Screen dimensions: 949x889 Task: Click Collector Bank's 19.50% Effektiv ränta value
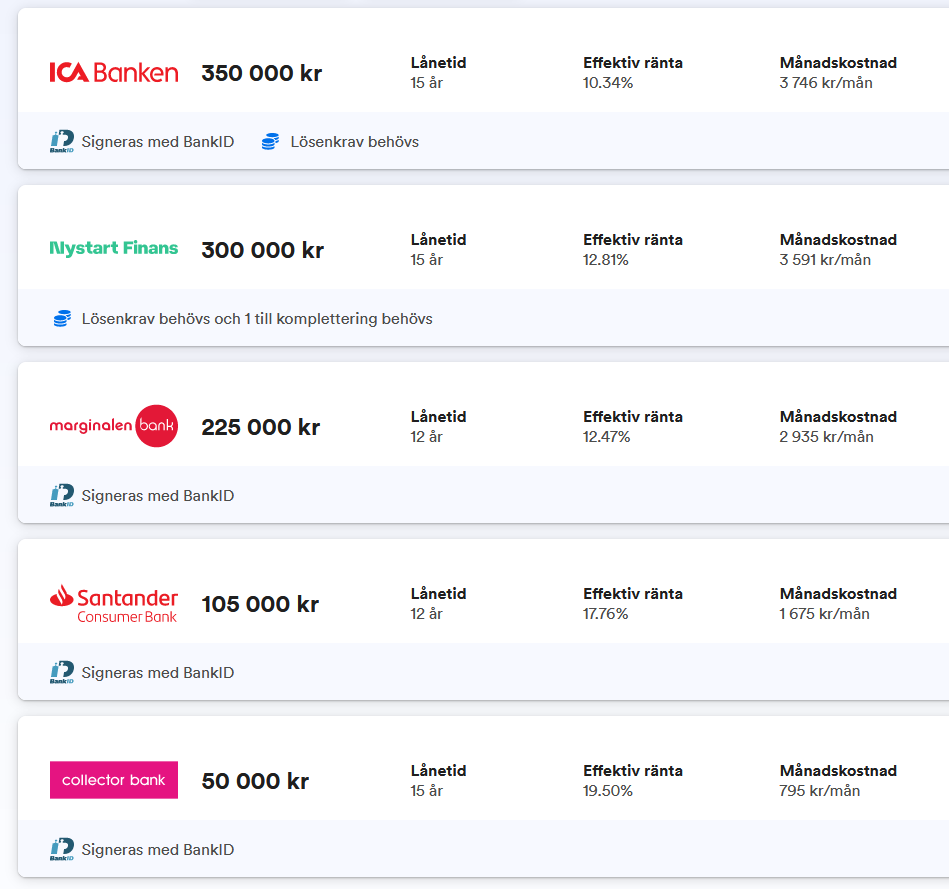click(608, 791)
